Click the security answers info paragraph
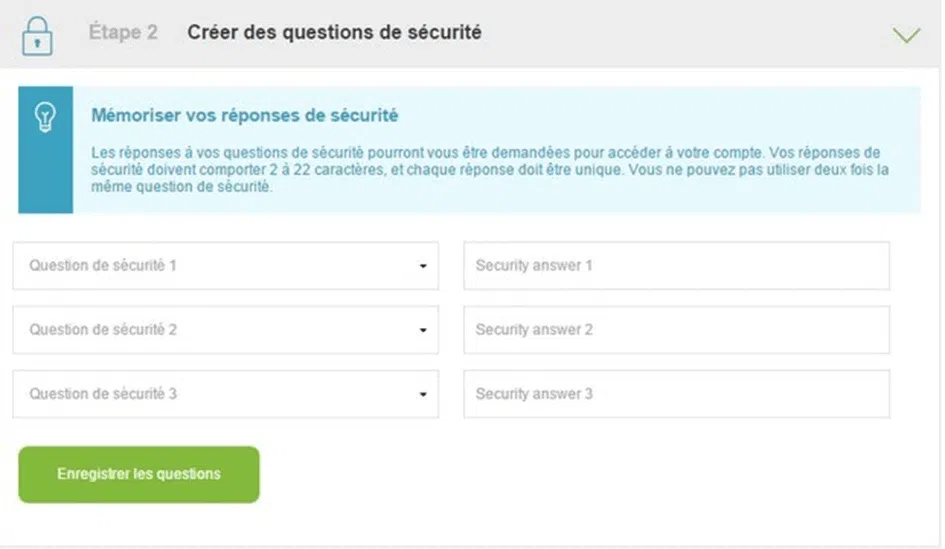This screenshot has width=945, height=549. point(489,169)
